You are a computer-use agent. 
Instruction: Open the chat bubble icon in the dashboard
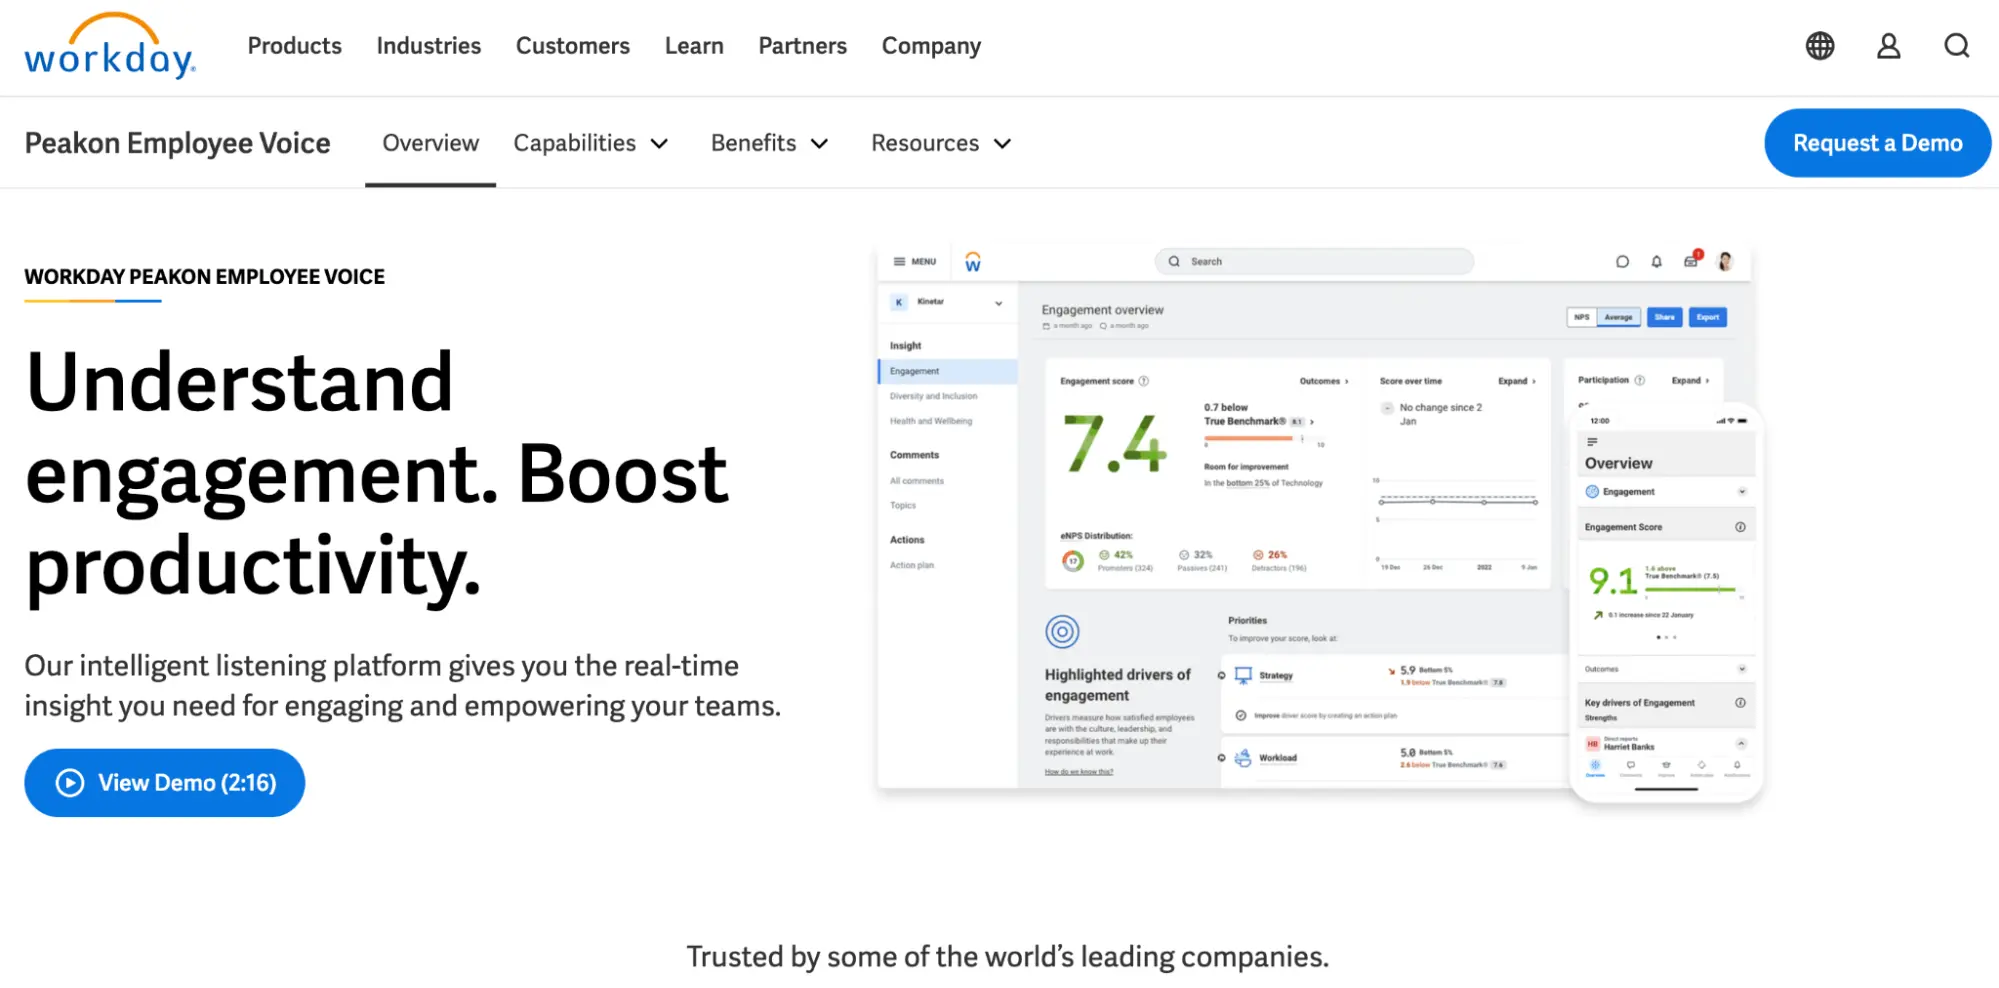tap(1621, 261)
